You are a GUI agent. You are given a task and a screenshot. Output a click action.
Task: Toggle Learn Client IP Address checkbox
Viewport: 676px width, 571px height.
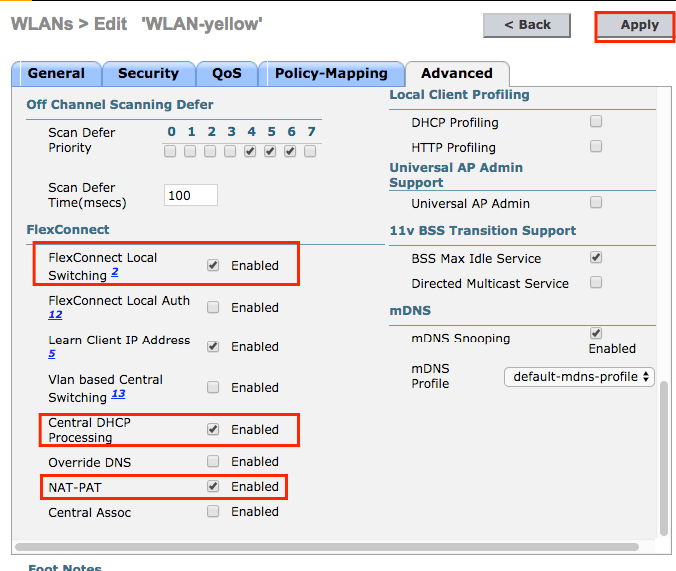pos(213,346)
